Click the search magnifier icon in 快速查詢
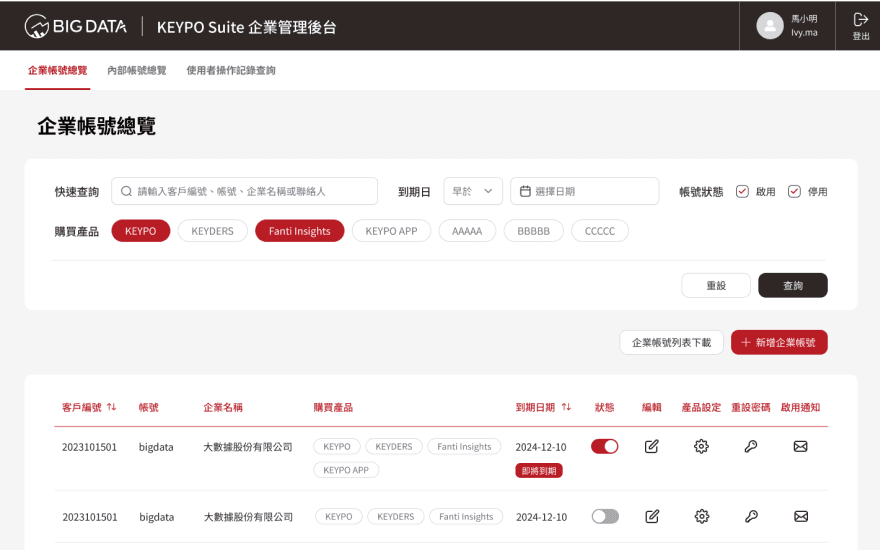The image size is (880, 550). tap(126, 191)
